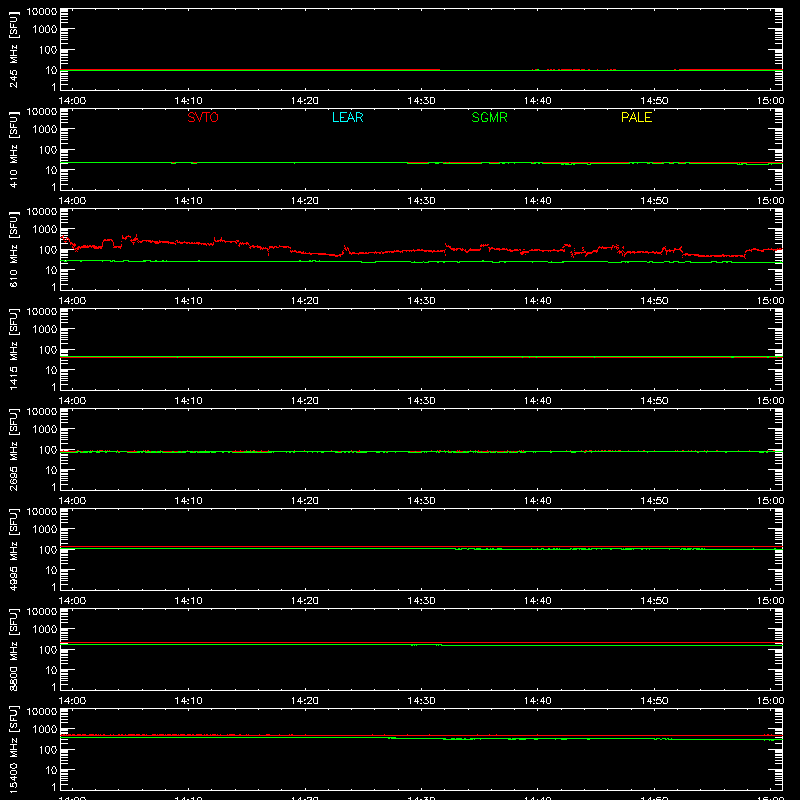
Task: Click 14:00 time label under 610 MHz panel
Action: pos(72,301)
